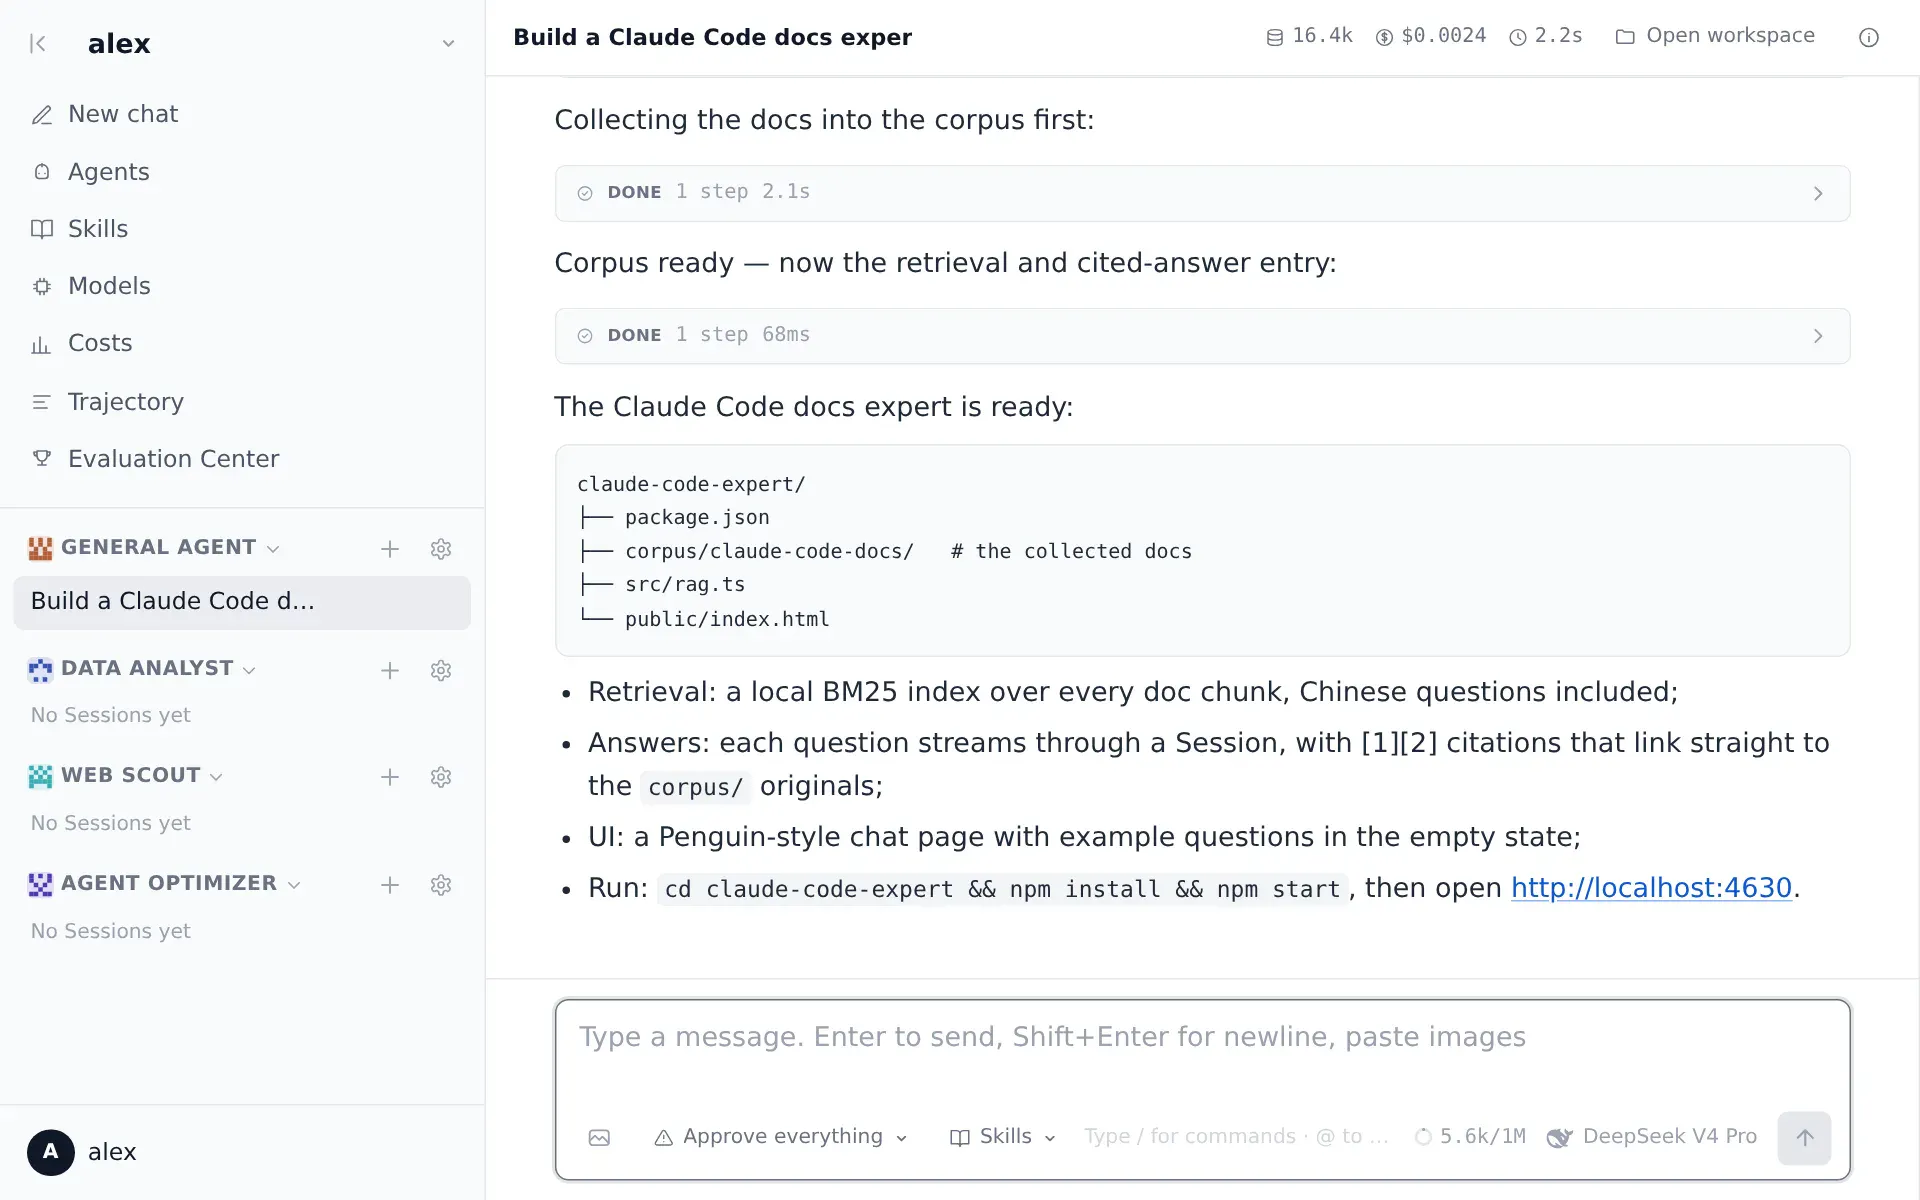Click Open workspace button
Screen dimensions: 1920x1200
[x=1715, y=37]
